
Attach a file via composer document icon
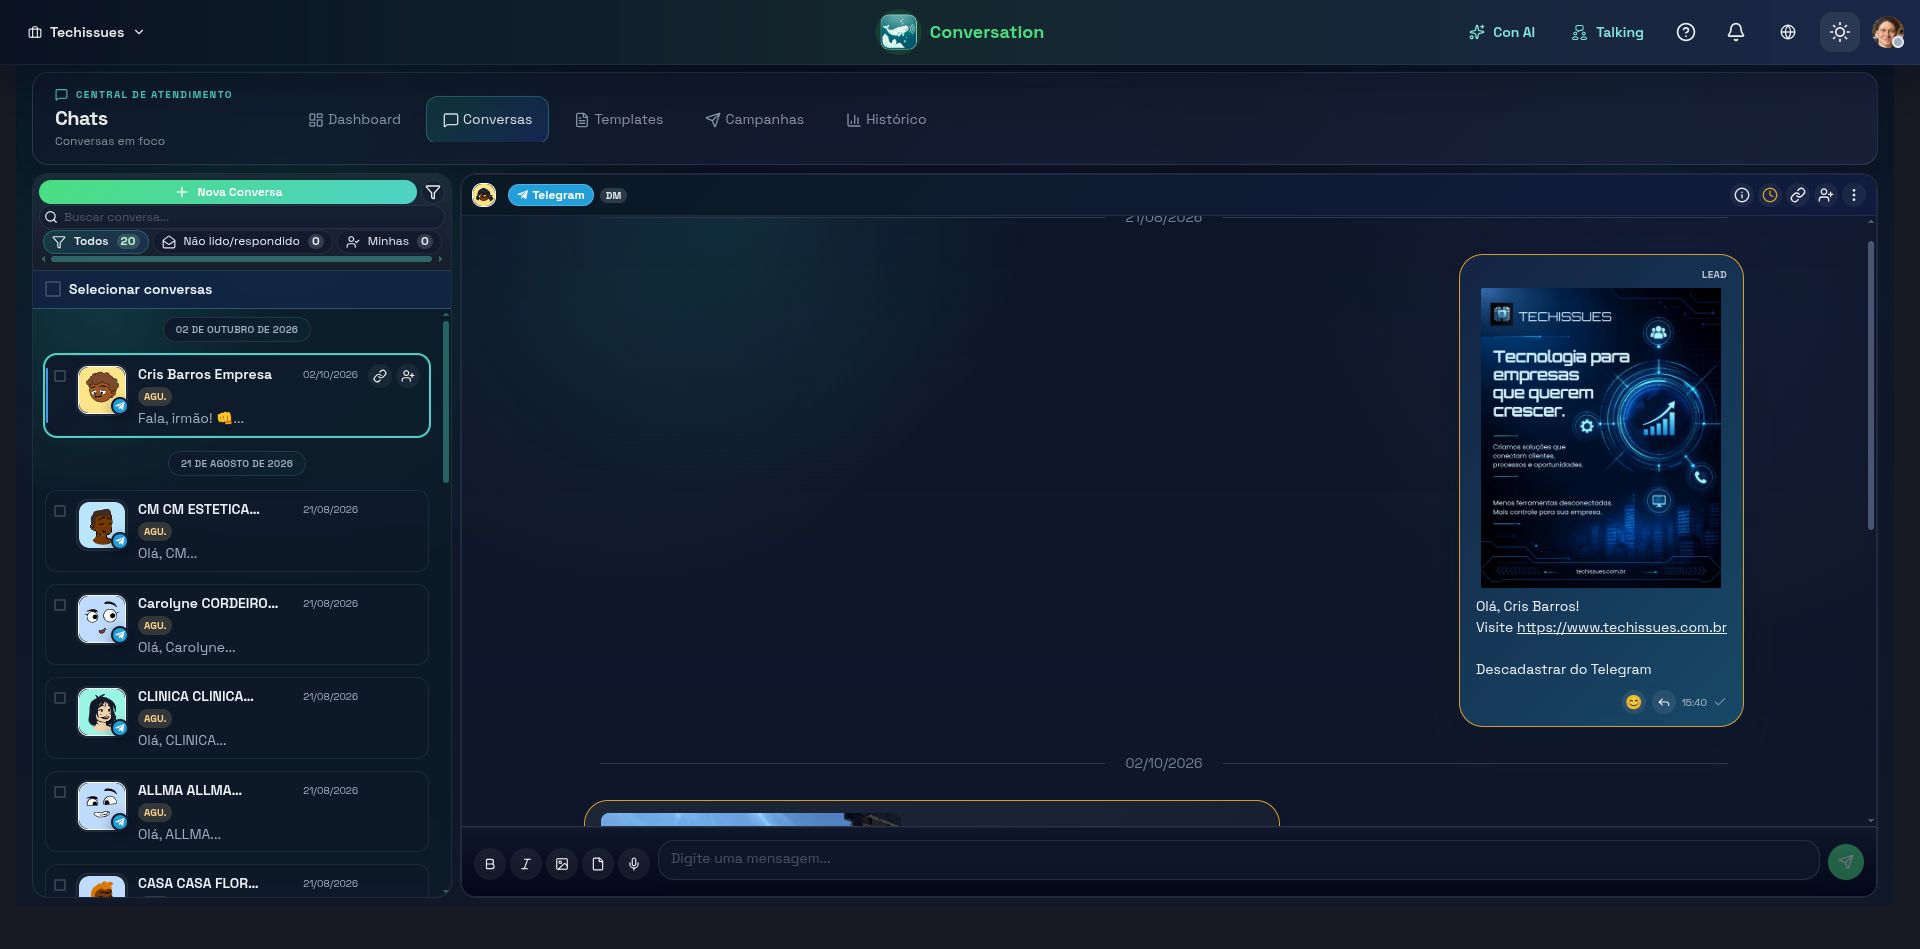pos(598,864)
